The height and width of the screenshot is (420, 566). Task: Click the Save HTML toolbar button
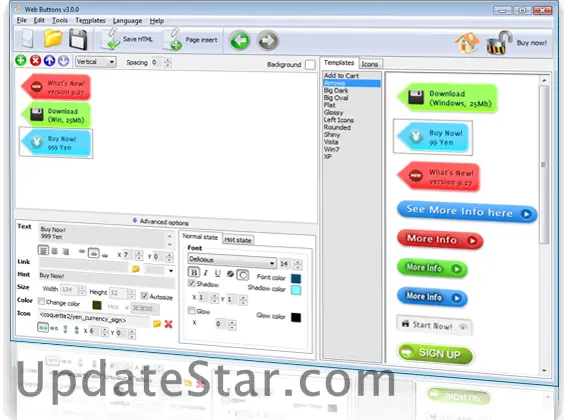point(126,39)
